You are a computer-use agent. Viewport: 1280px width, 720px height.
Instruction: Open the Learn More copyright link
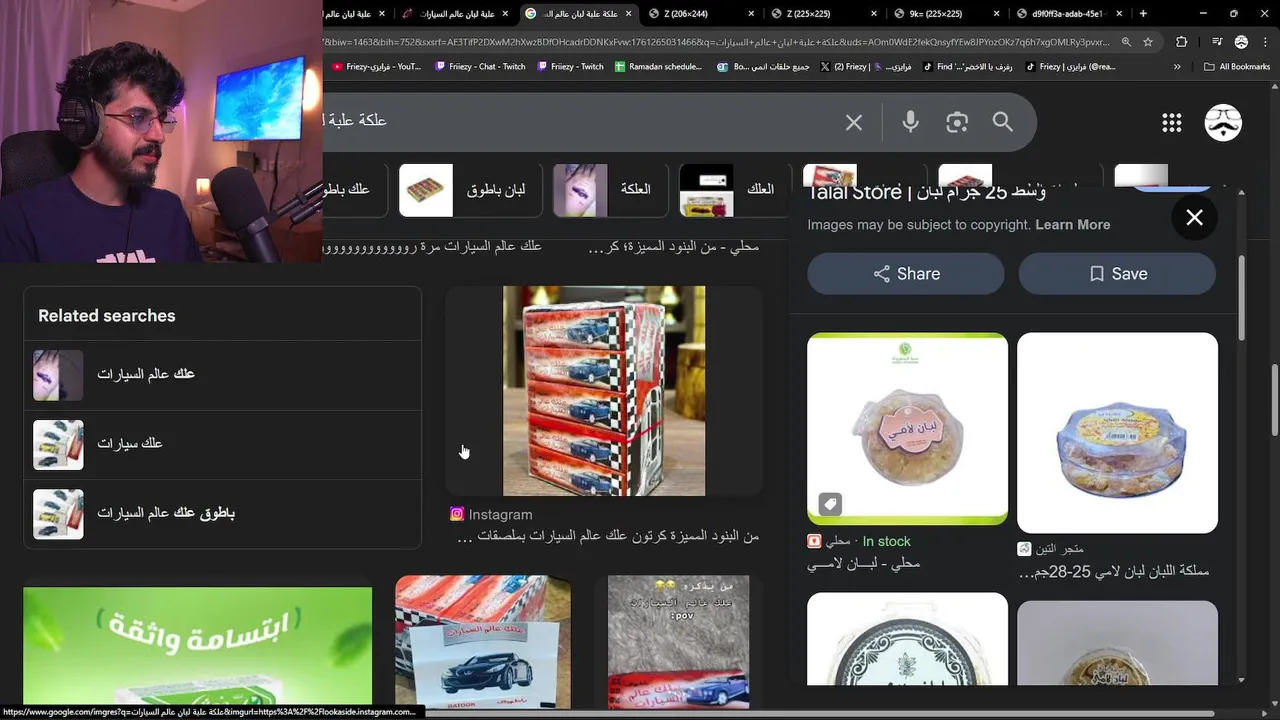point(1073,225)
